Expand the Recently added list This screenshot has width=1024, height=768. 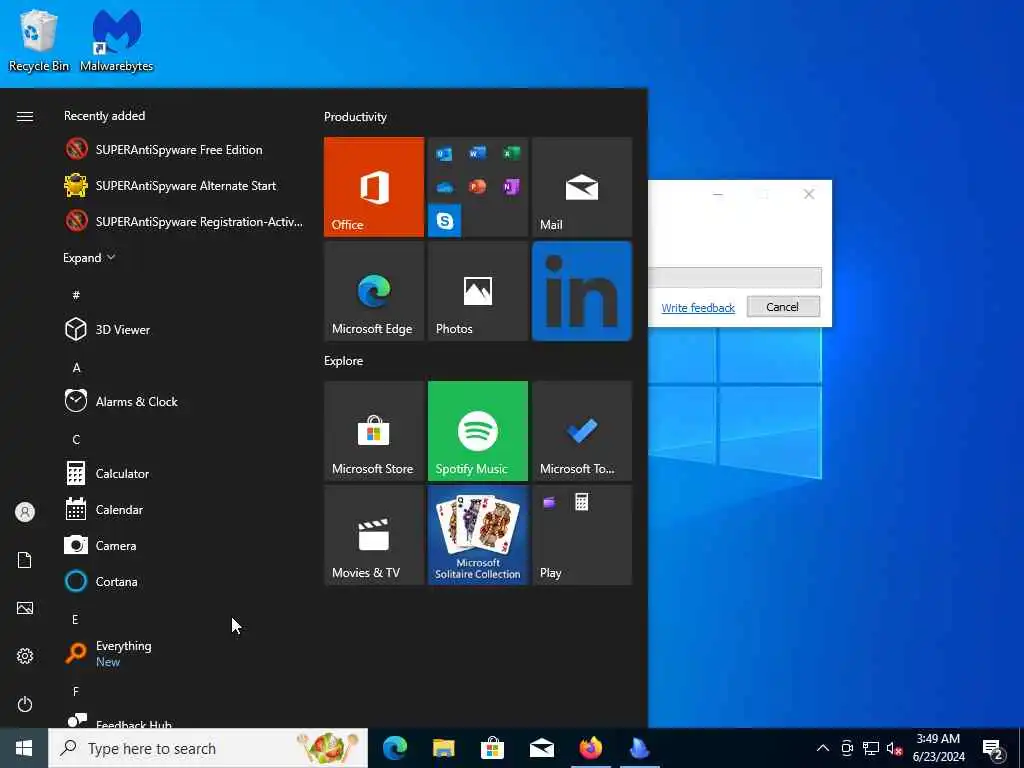click(x=89, y=258)
